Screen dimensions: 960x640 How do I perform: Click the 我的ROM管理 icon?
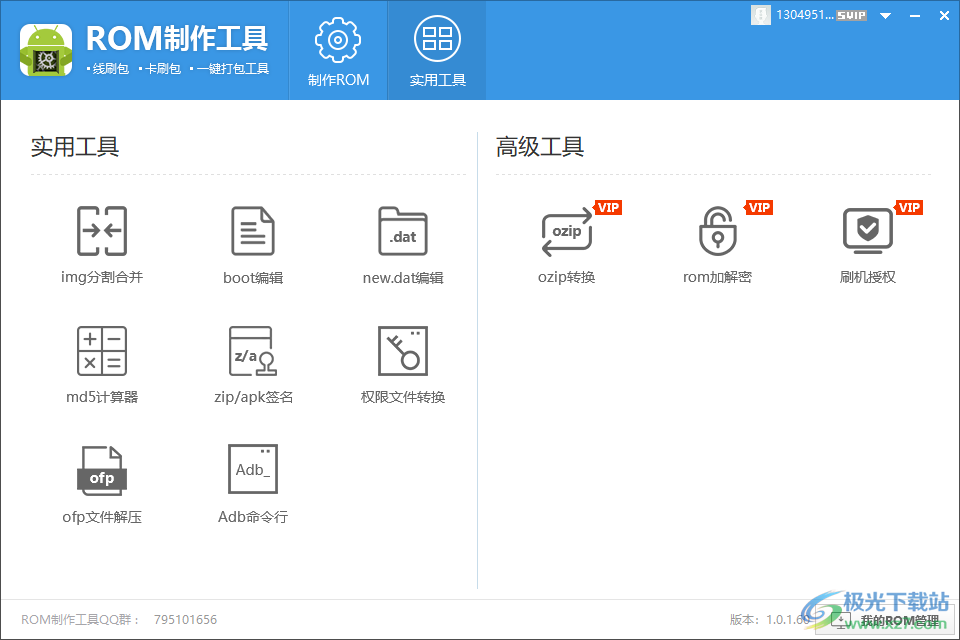[x=843, y=620]
